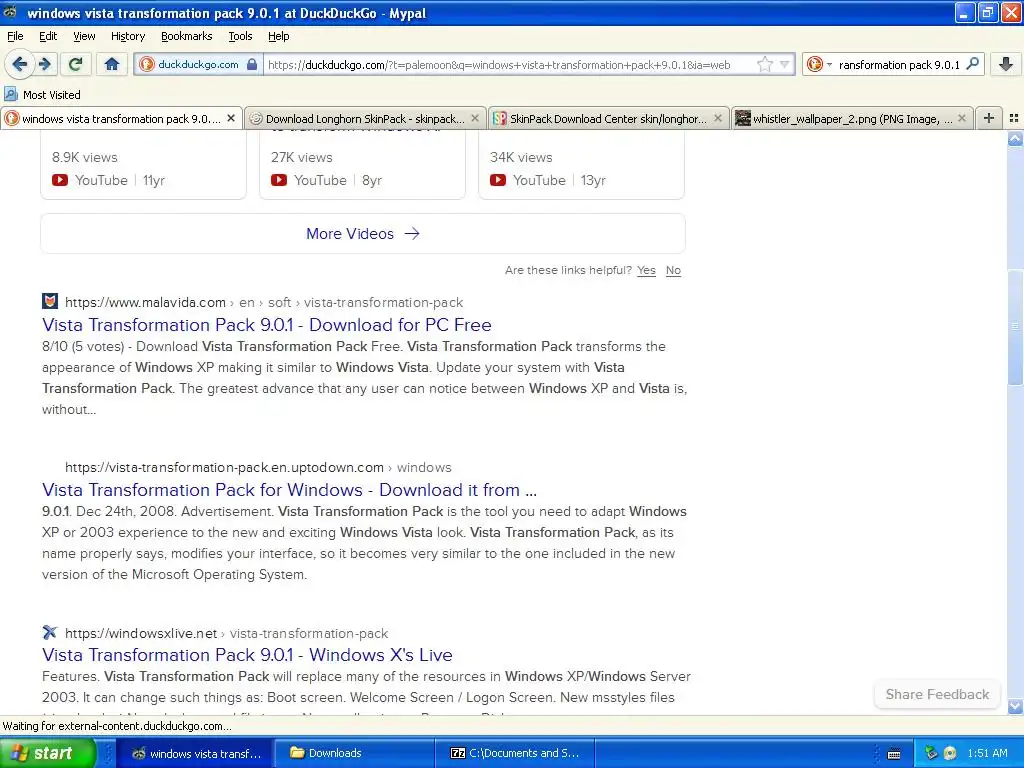The image size is (1024, 768).
Task: Open the File menu
Action: 15,36
